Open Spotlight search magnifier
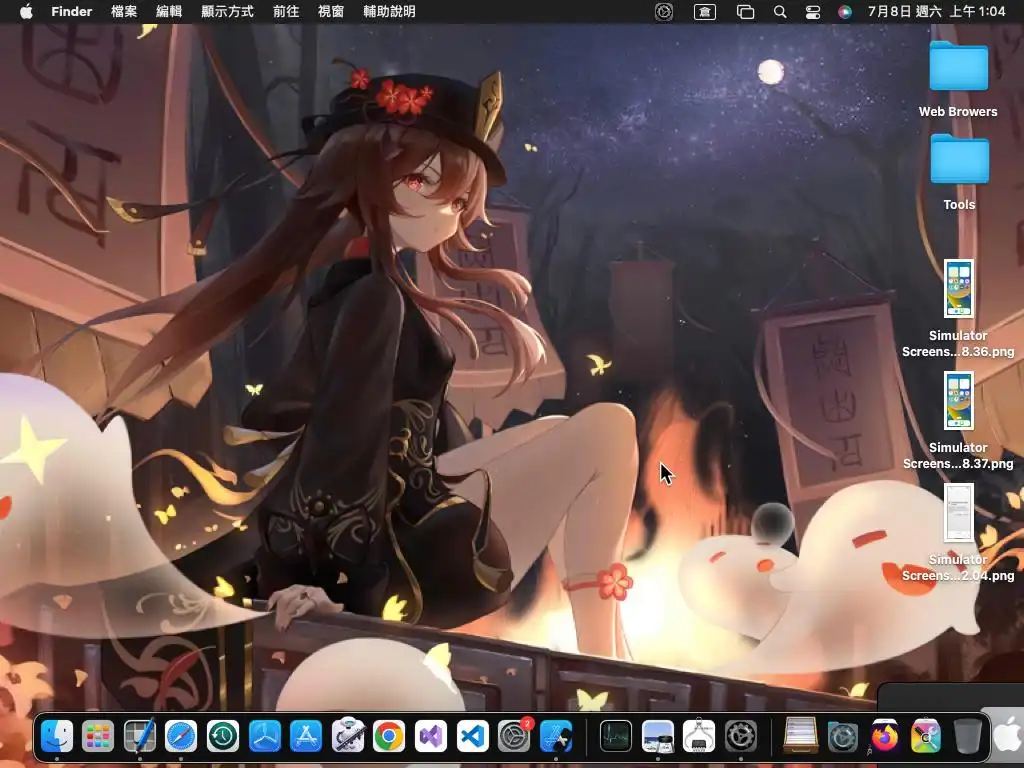Viewport: 1024px width, 768px height. tap(780, 11)
